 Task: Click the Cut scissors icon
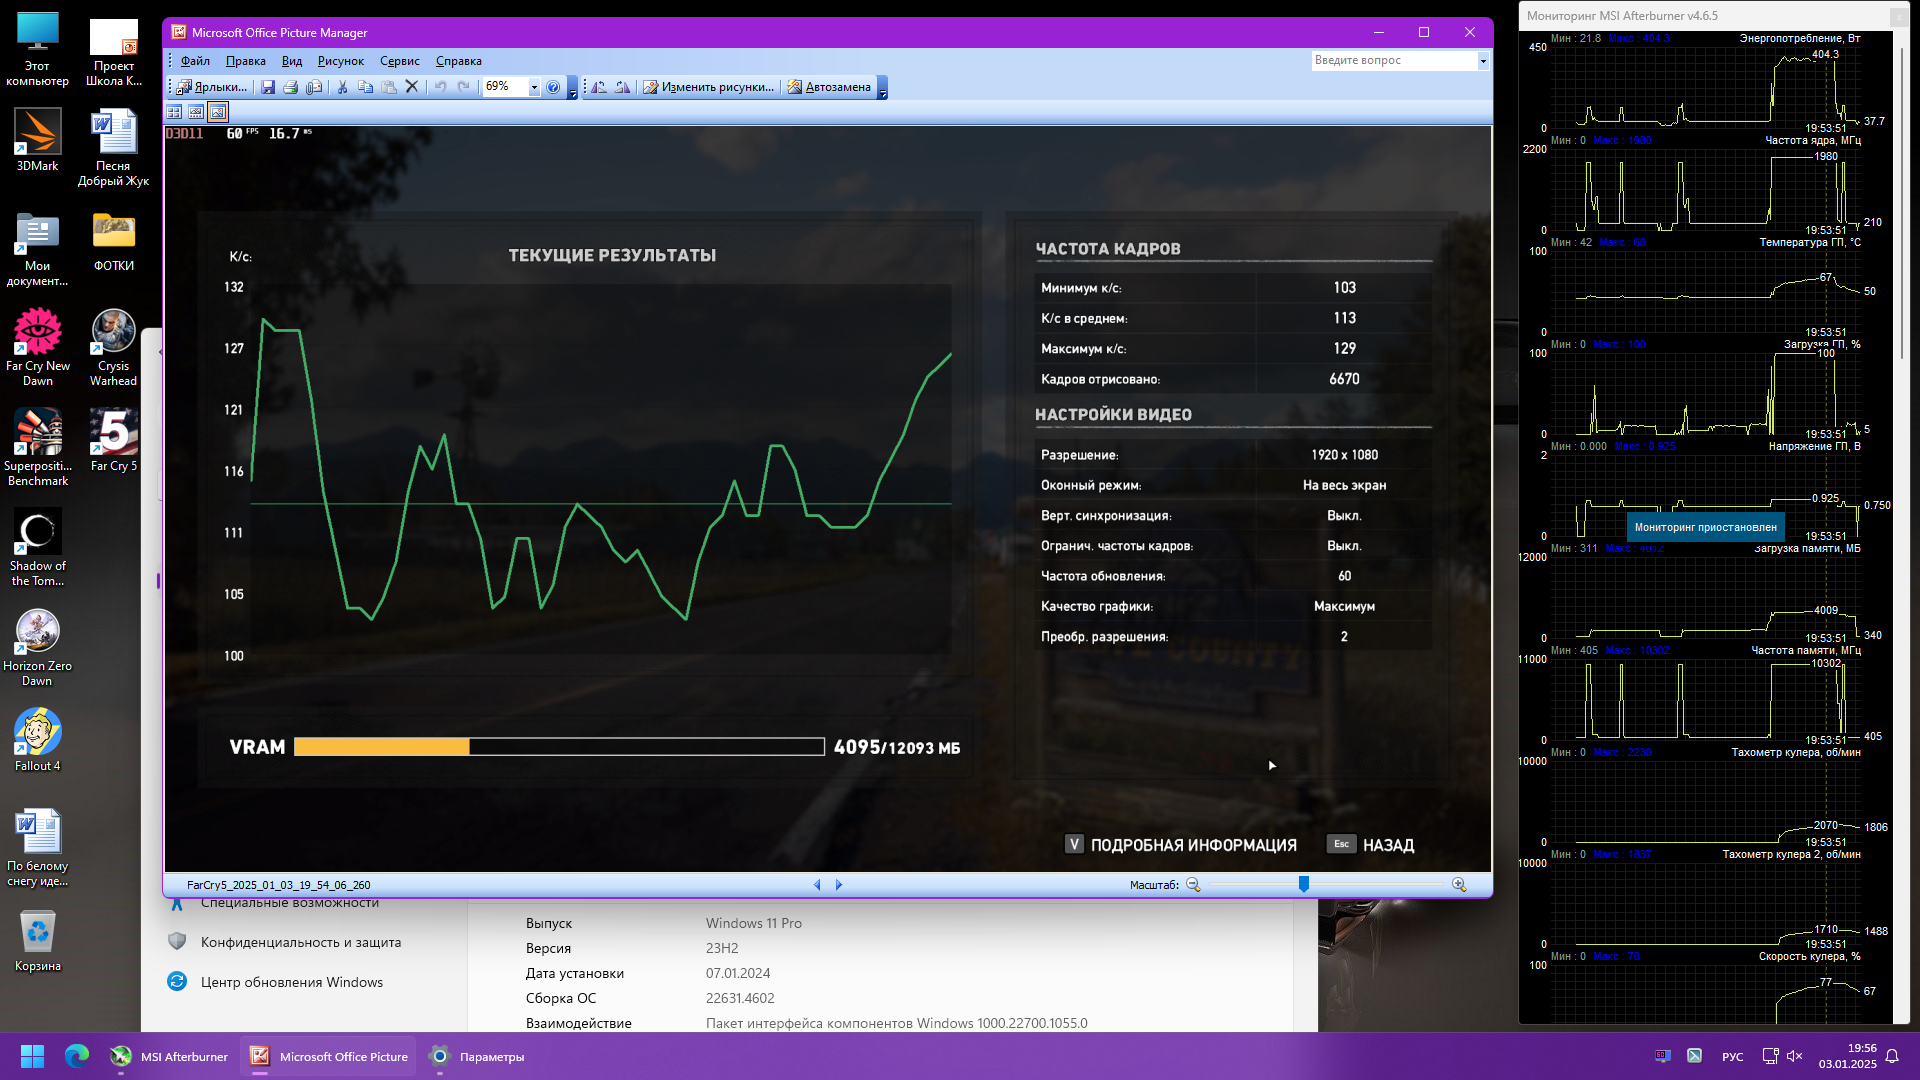[342, 87]
